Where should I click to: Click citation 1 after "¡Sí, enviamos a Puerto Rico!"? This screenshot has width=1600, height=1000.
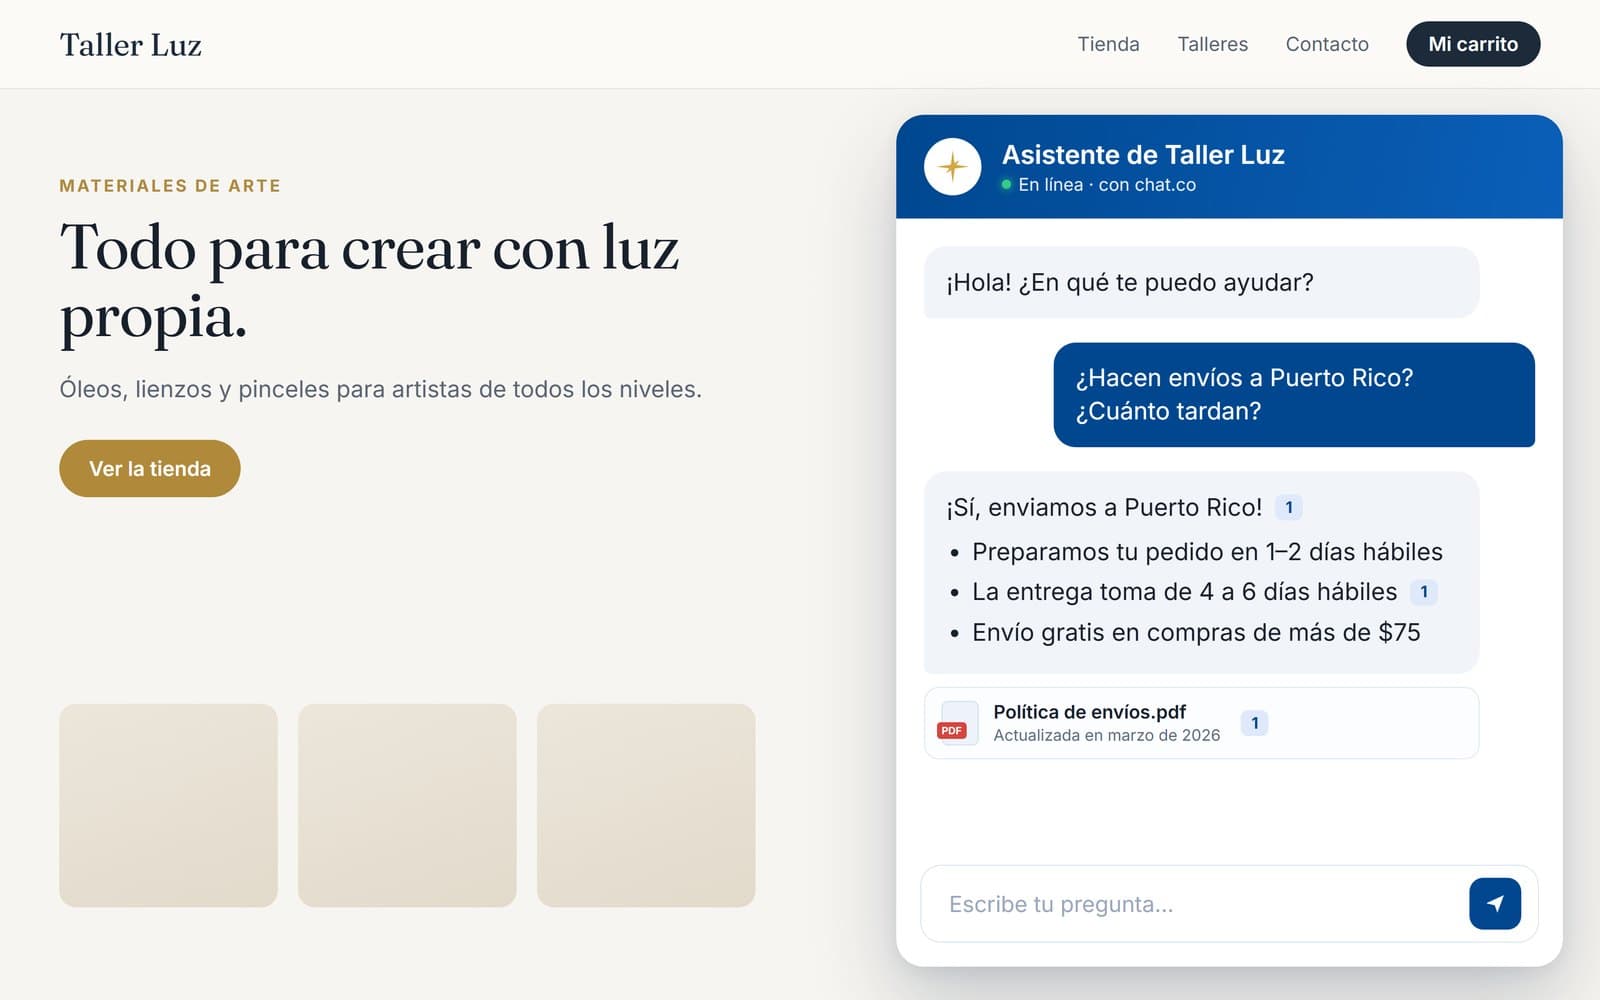tap(1288, 507)
